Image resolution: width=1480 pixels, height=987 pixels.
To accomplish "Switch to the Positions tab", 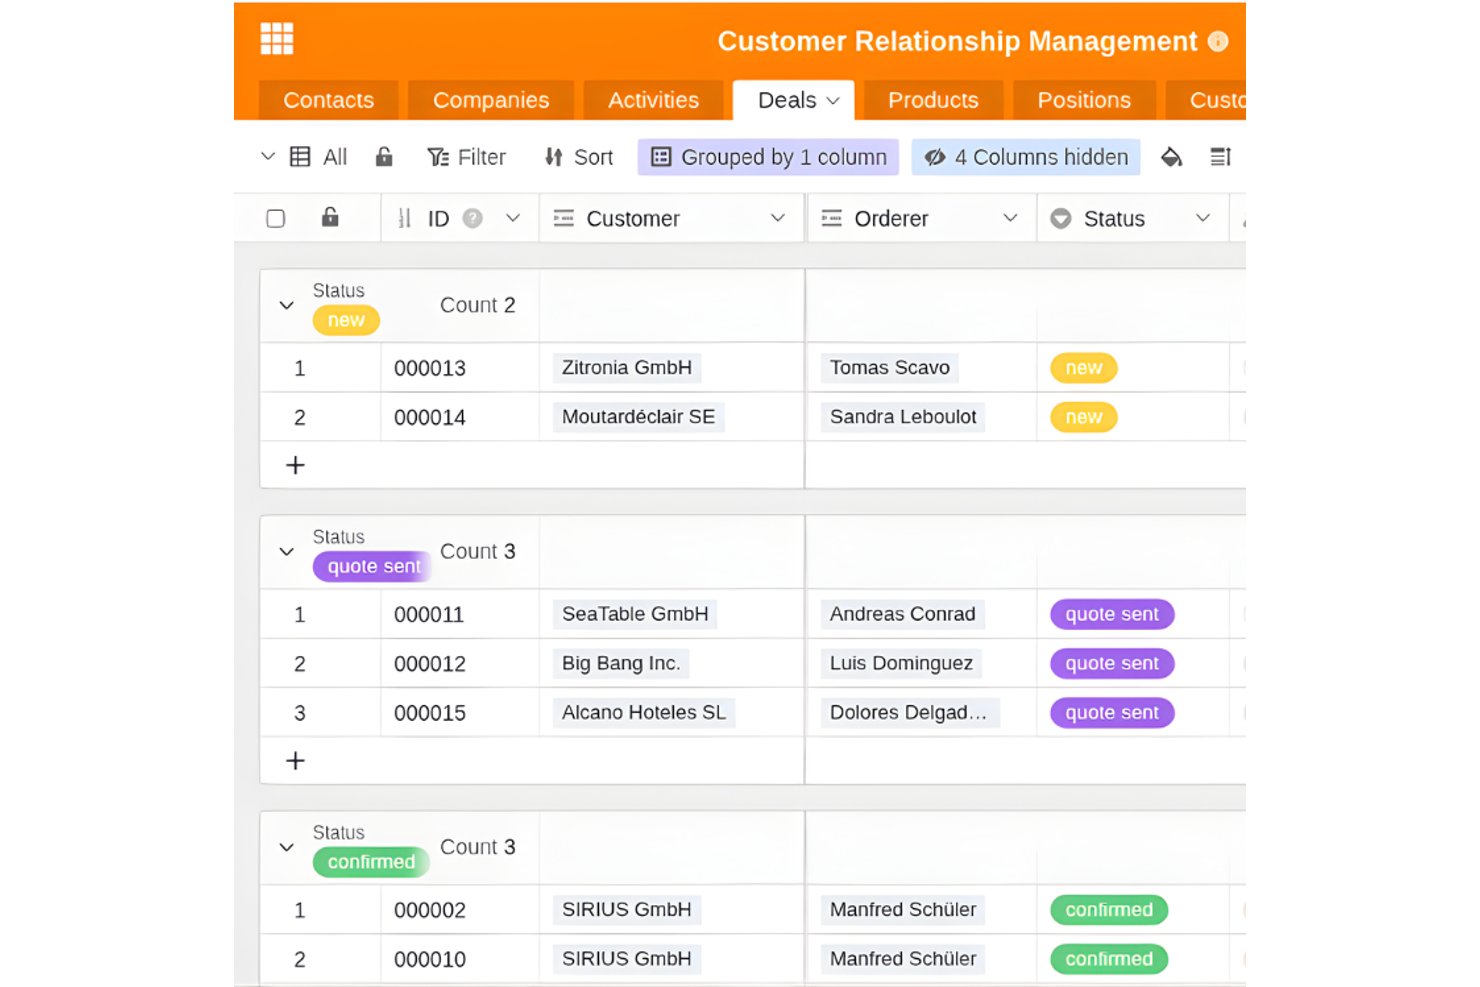I will pyautogui.click(x=1084, y=100).
